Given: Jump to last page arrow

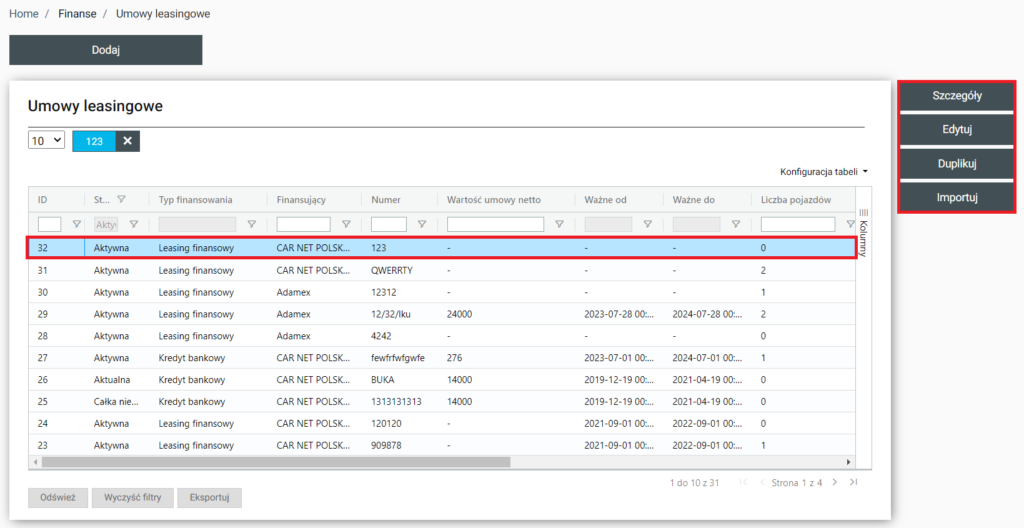Looking at the screenshot, I should click(x=853, y=483).
